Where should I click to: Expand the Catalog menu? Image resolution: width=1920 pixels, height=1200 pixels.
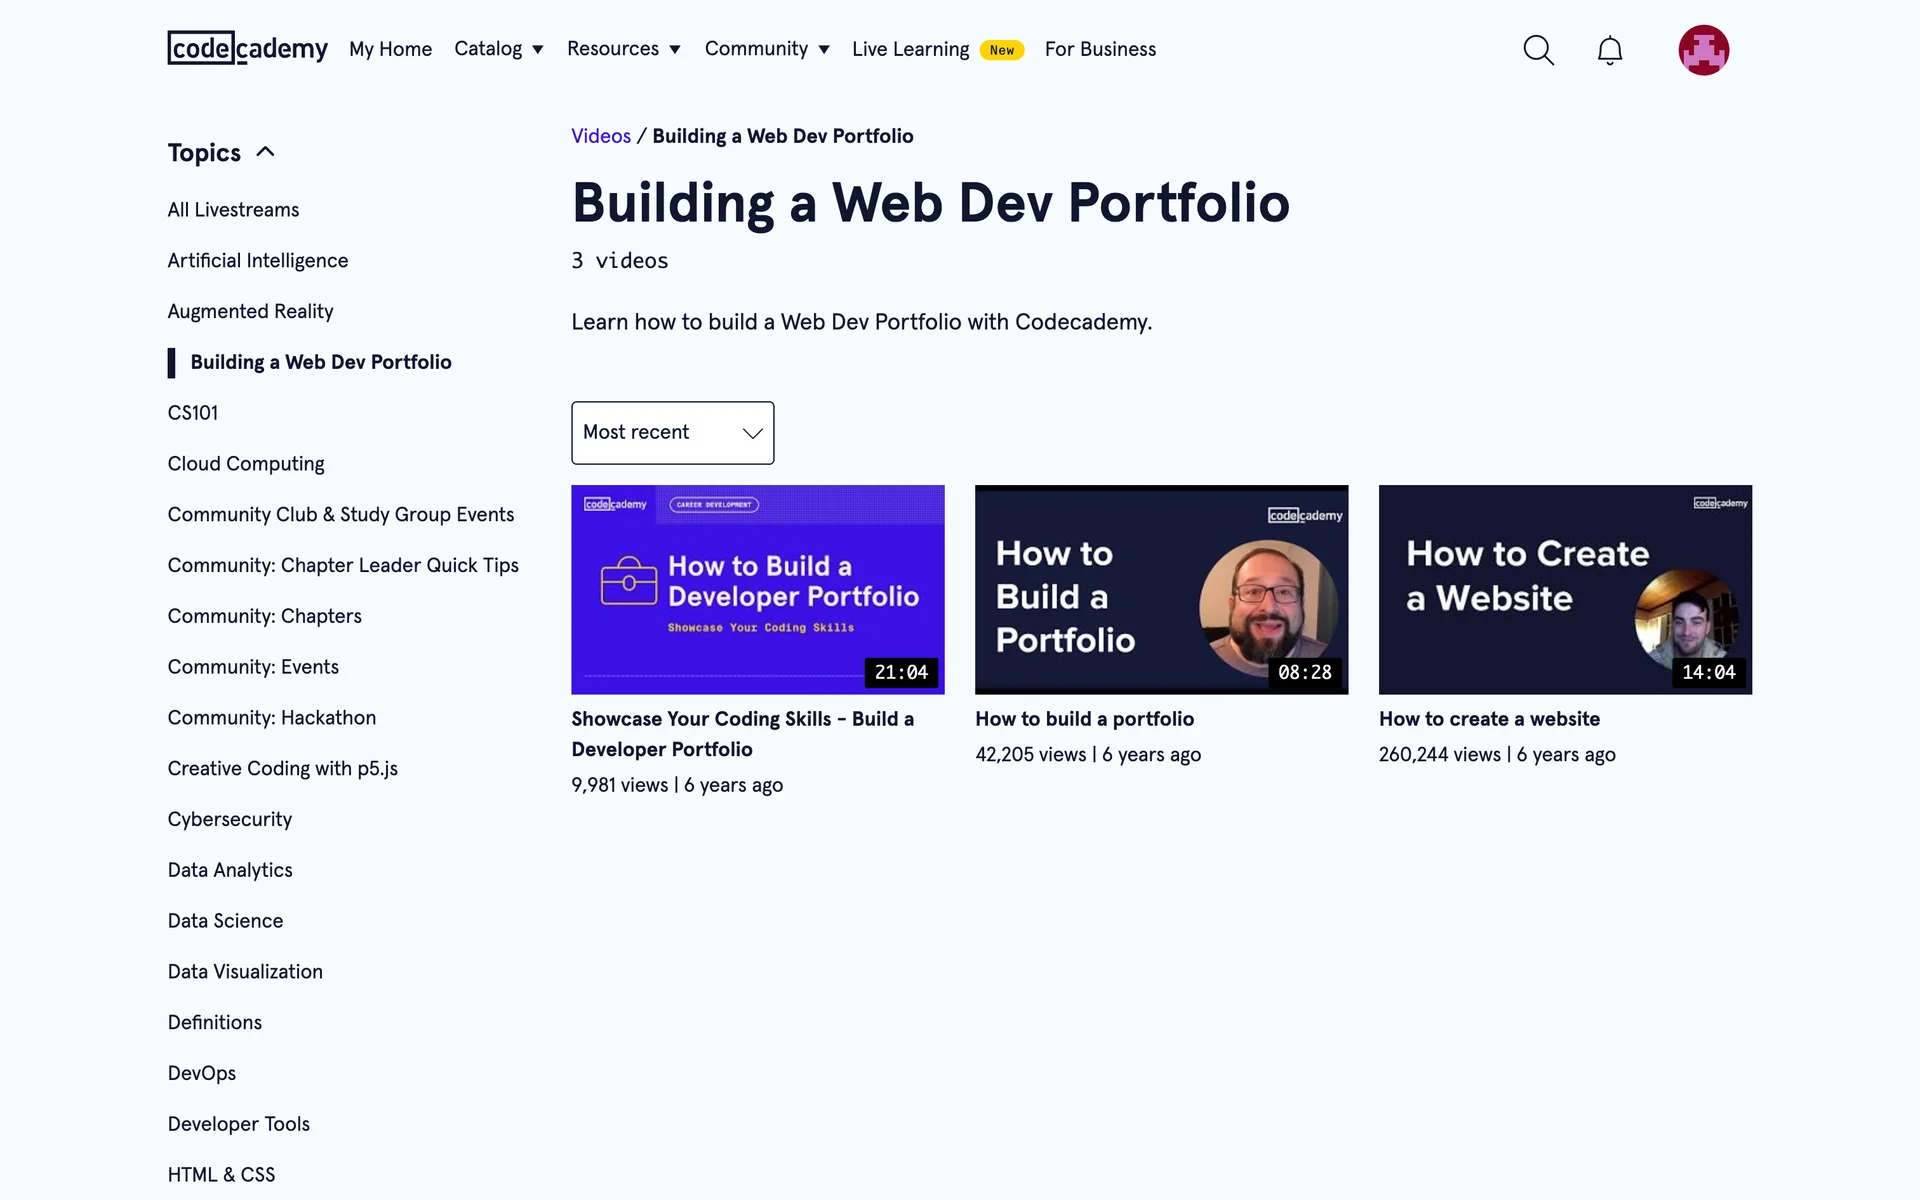(x=498, y=49)
